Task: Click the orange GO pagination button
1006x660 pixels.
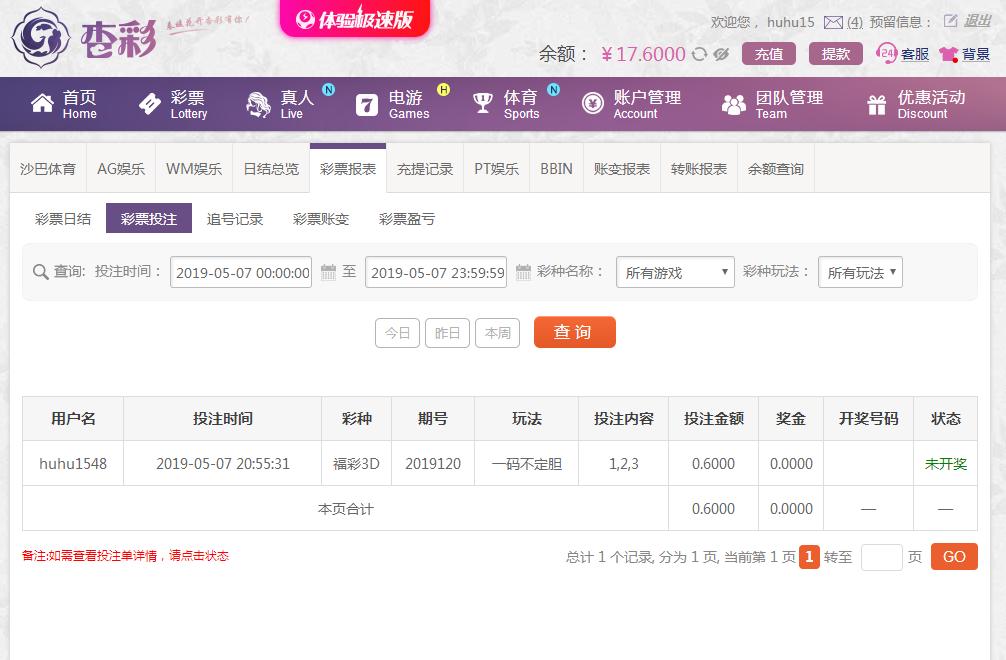Action: coord(954,557)
